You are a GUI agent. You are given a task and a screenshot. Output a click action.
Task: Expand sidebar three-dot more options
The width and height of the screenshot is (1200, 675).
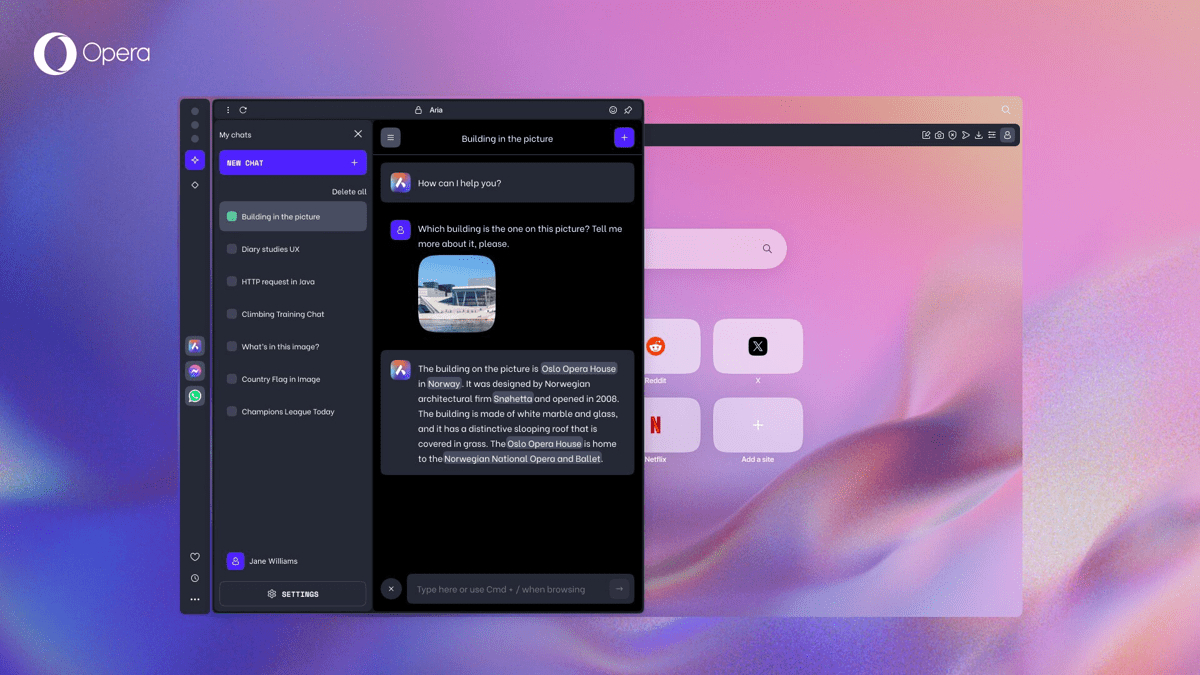[x=195, y=600]
